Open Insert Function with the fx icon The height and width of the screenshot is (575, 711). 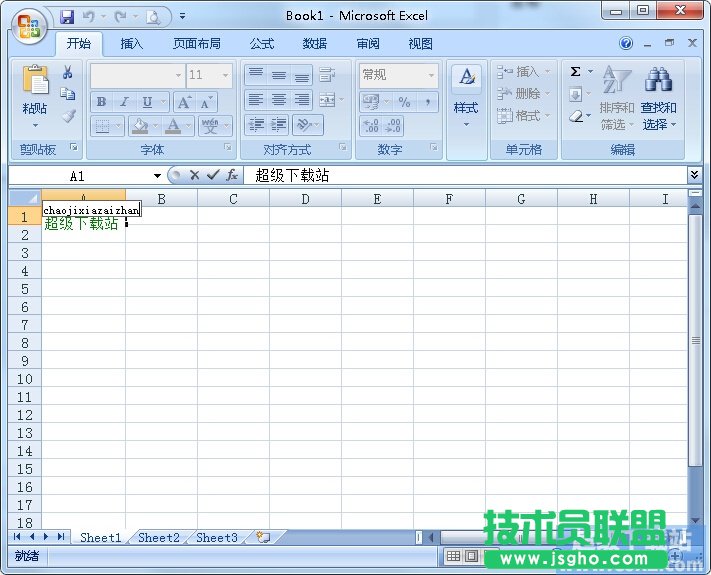point(231,175)
